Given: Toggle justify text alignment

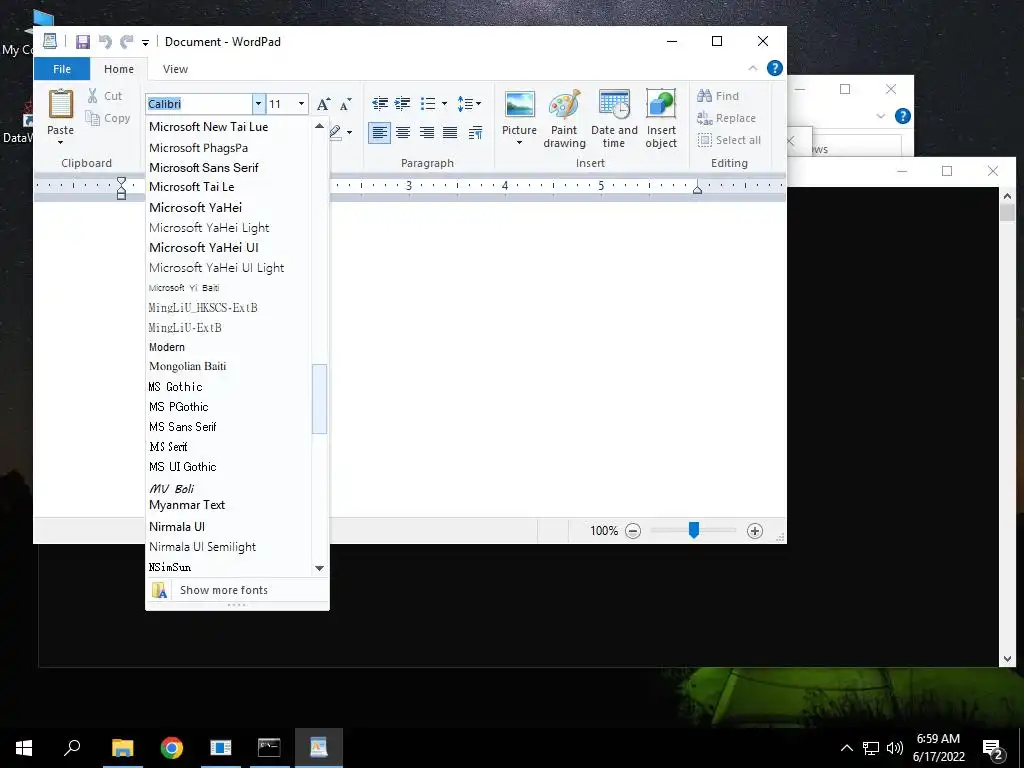Looking at the screenshot, I should 450,133.
